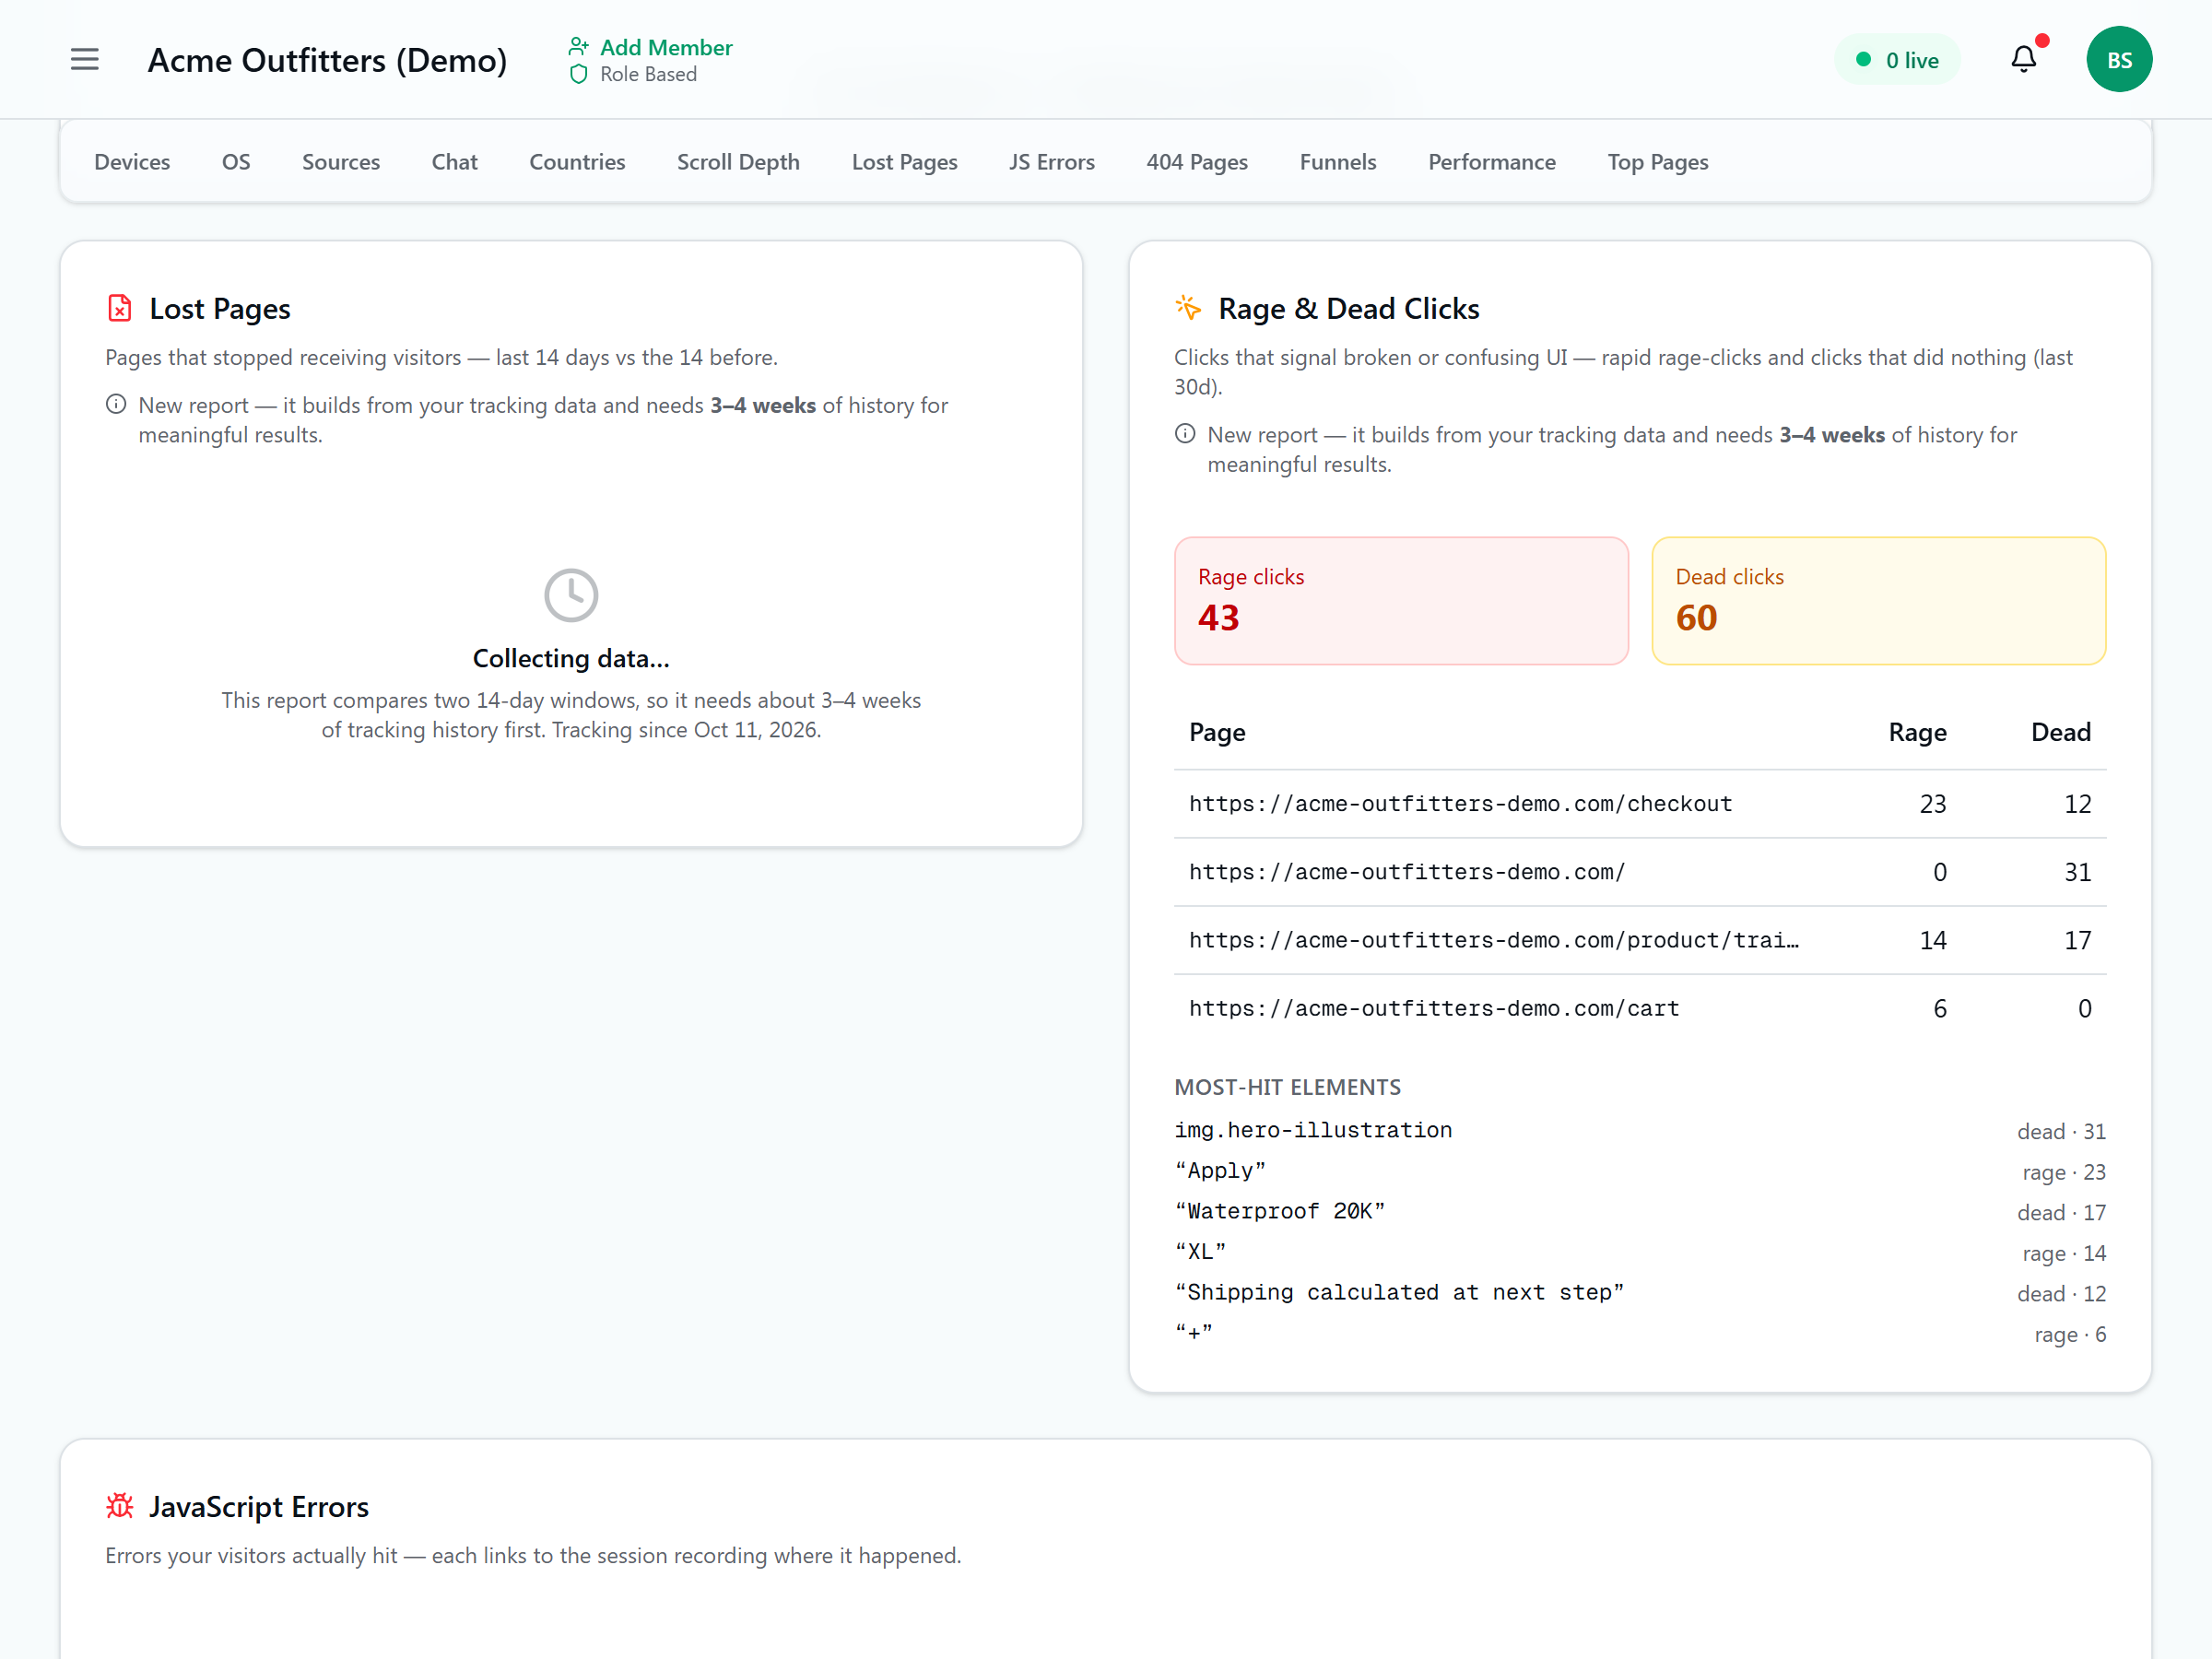
Task: Click the Add Member link
Action: coord(666,47)
